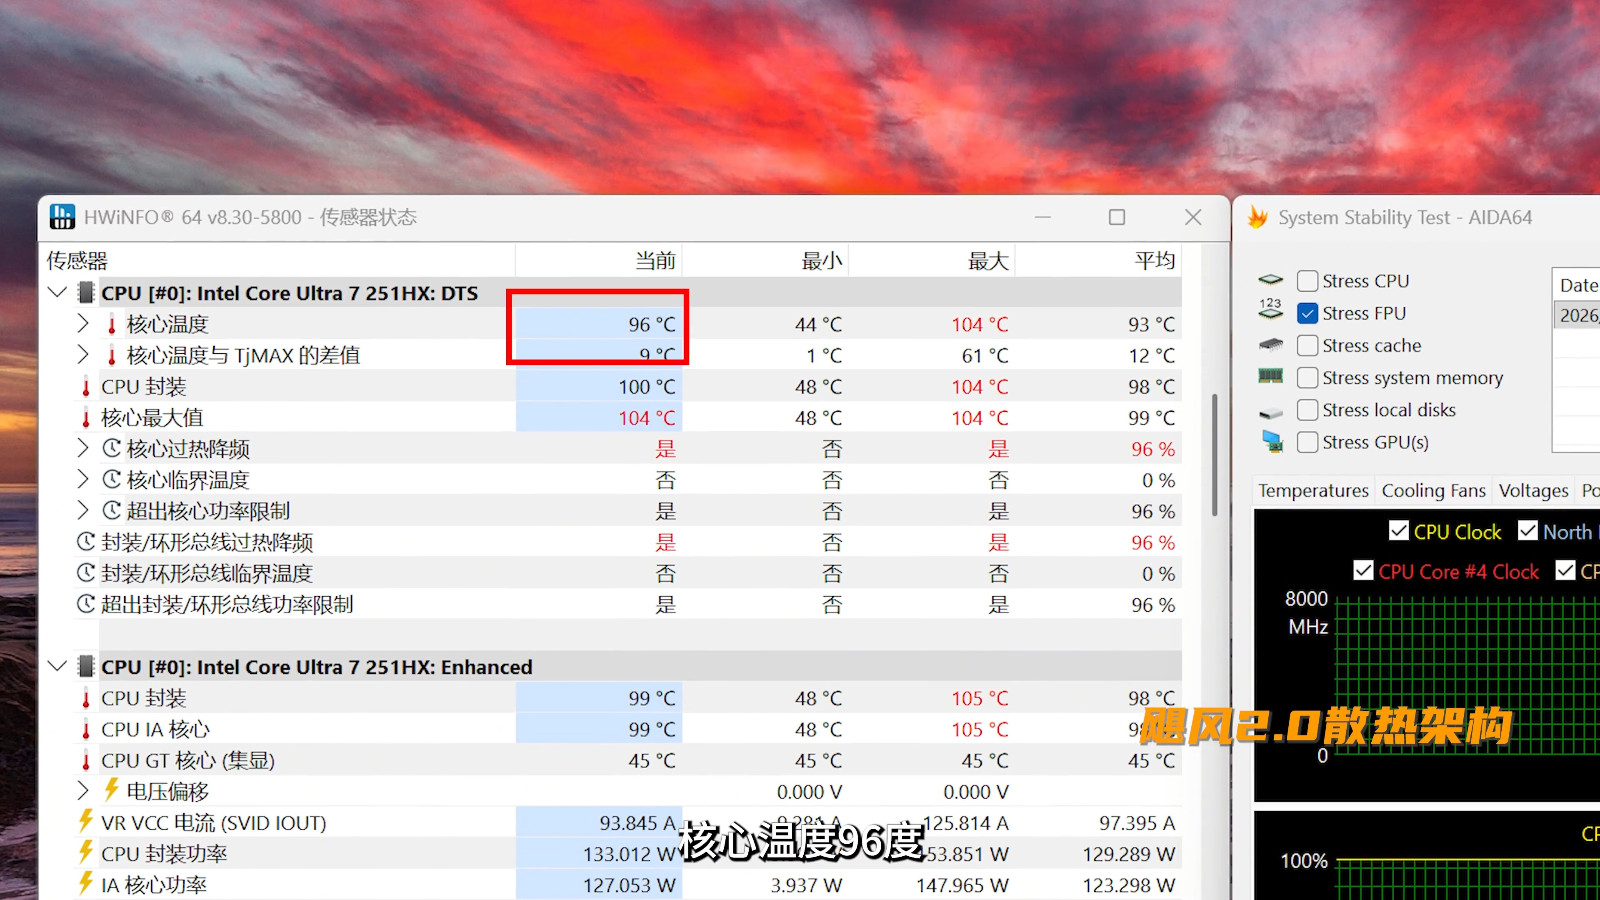Enable the Stress cache checkbox

[1307, 345]
